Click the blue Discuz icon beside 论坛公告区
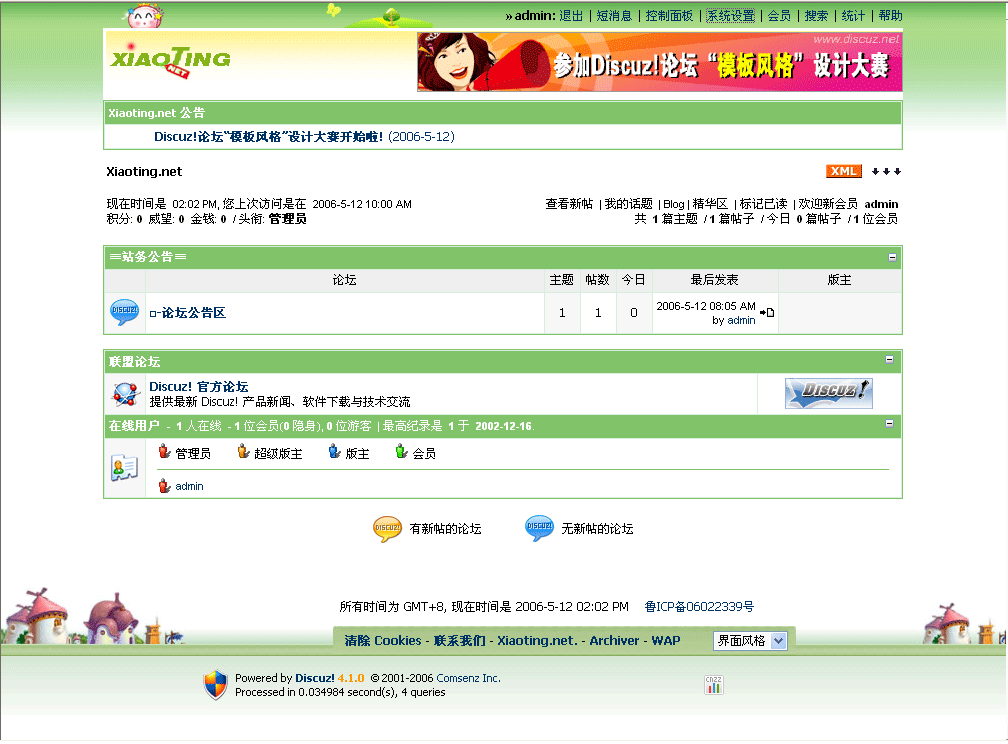 [x=124, y=312]
